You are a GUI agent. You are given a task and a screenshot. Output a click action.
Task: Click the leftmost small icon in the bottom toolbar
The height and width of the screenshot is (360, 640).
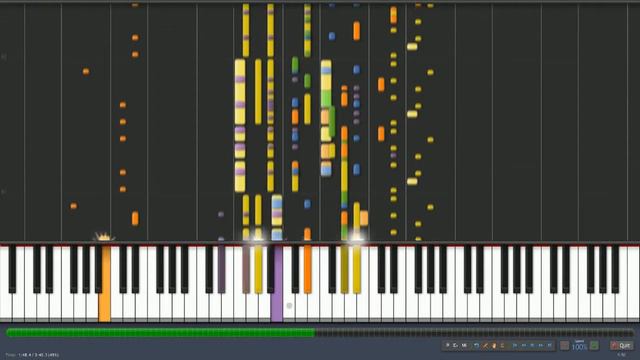[x=448, y=346]
